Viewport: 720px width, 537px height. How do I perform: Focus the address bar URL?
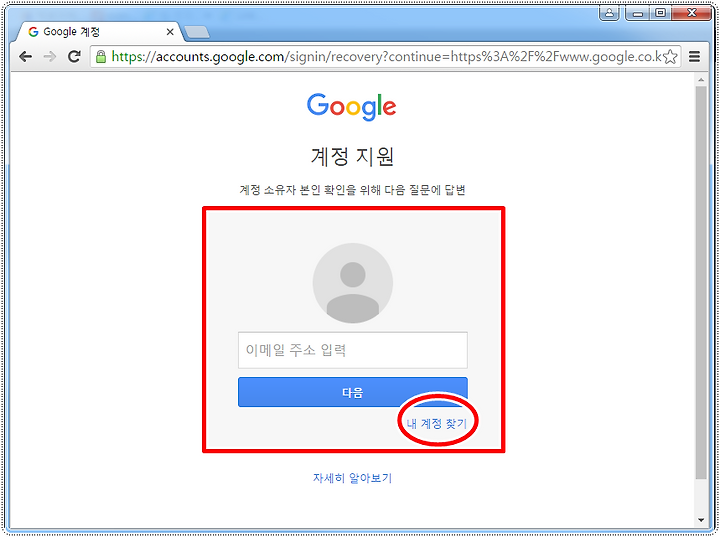[x=386, y=57]
